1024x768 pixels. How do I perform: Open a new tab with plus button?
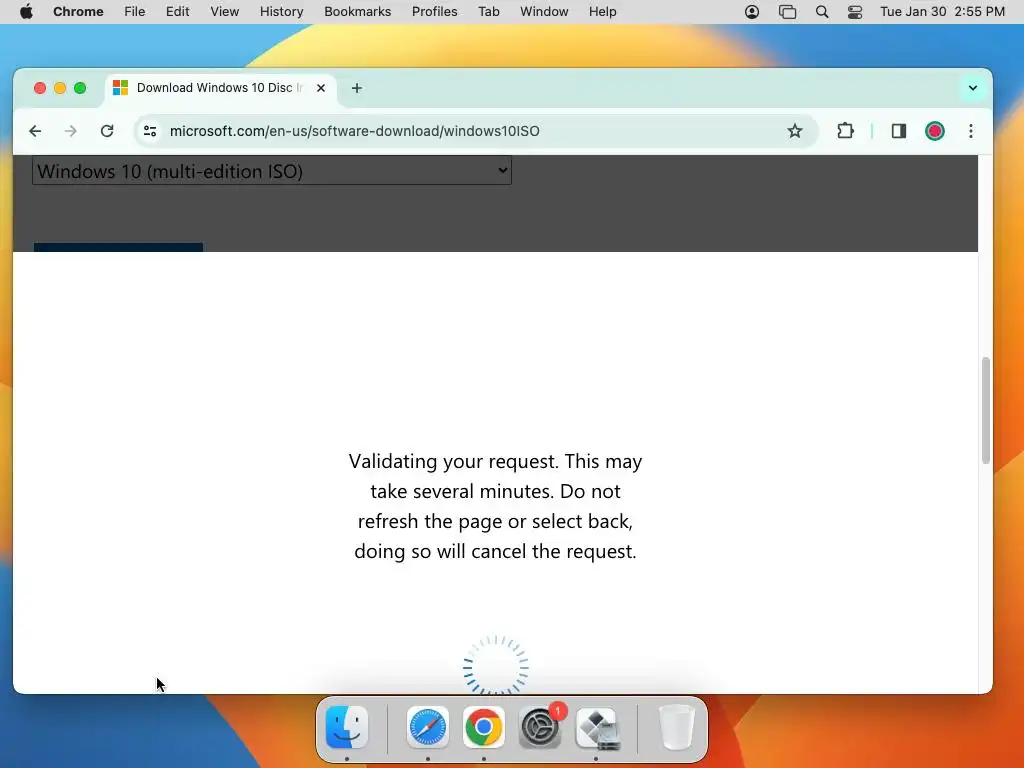(357, 88)
